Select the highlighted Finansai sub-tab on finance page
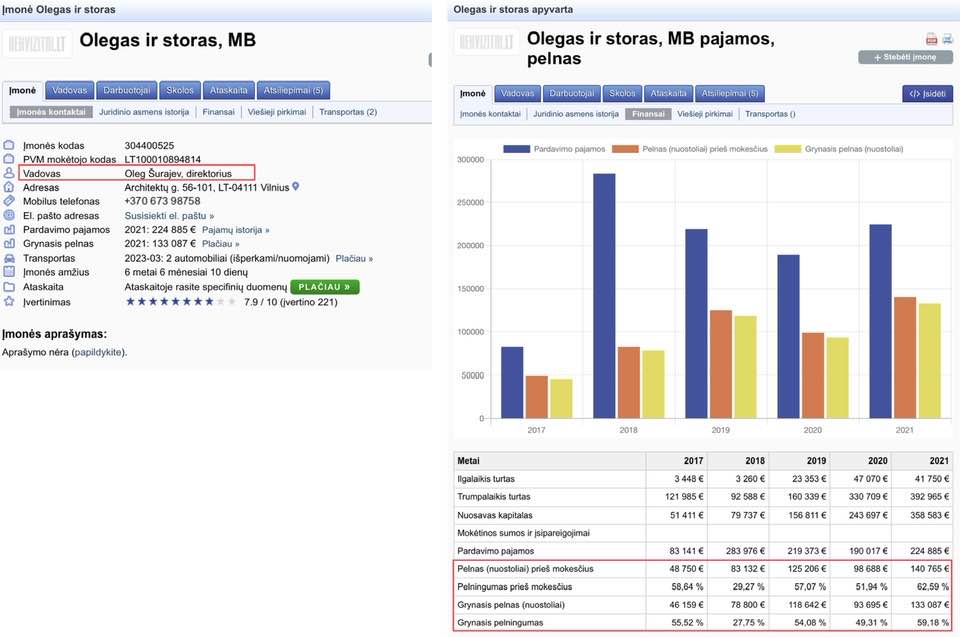 648,114
